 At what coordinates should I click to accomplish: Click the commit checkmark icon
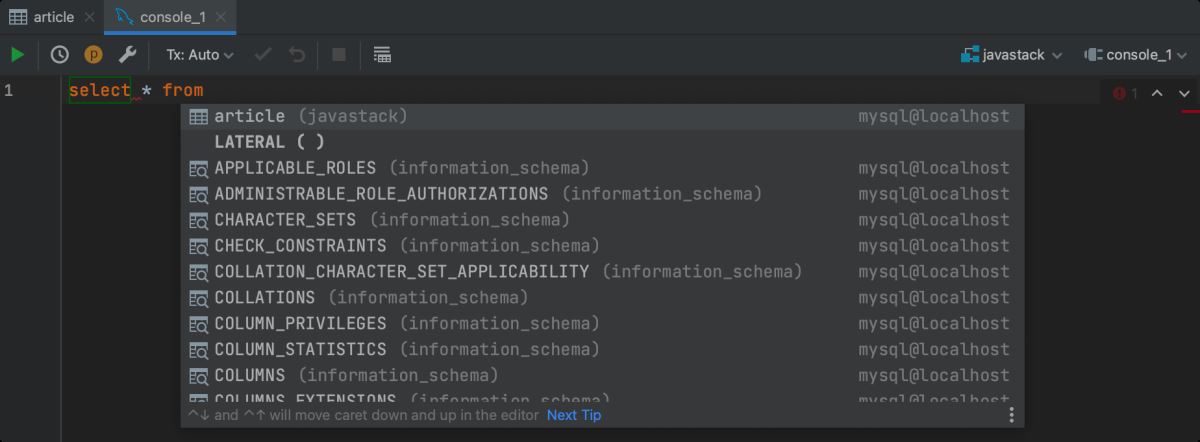[263, 55]
